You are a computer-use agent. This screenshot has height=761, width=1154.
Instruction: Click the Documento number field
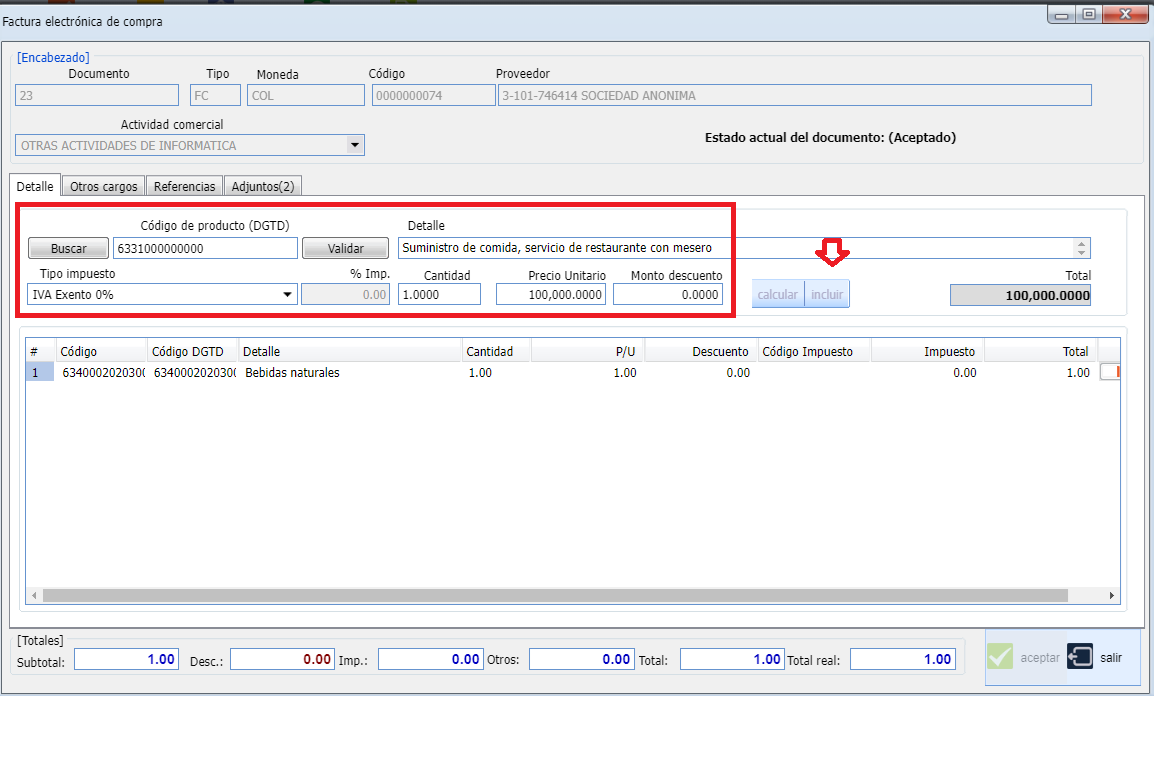97,95
